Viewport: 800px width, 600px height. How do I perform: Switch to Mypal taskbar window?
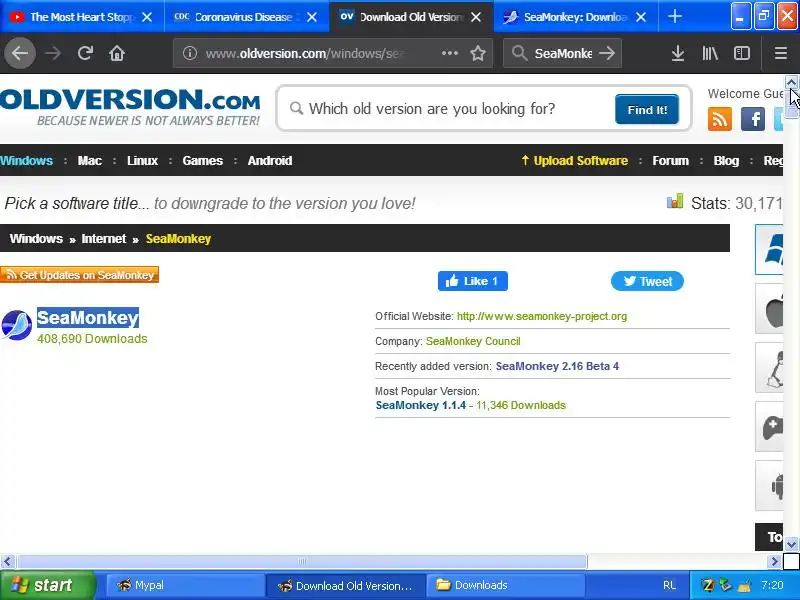(x=184, y=585)
